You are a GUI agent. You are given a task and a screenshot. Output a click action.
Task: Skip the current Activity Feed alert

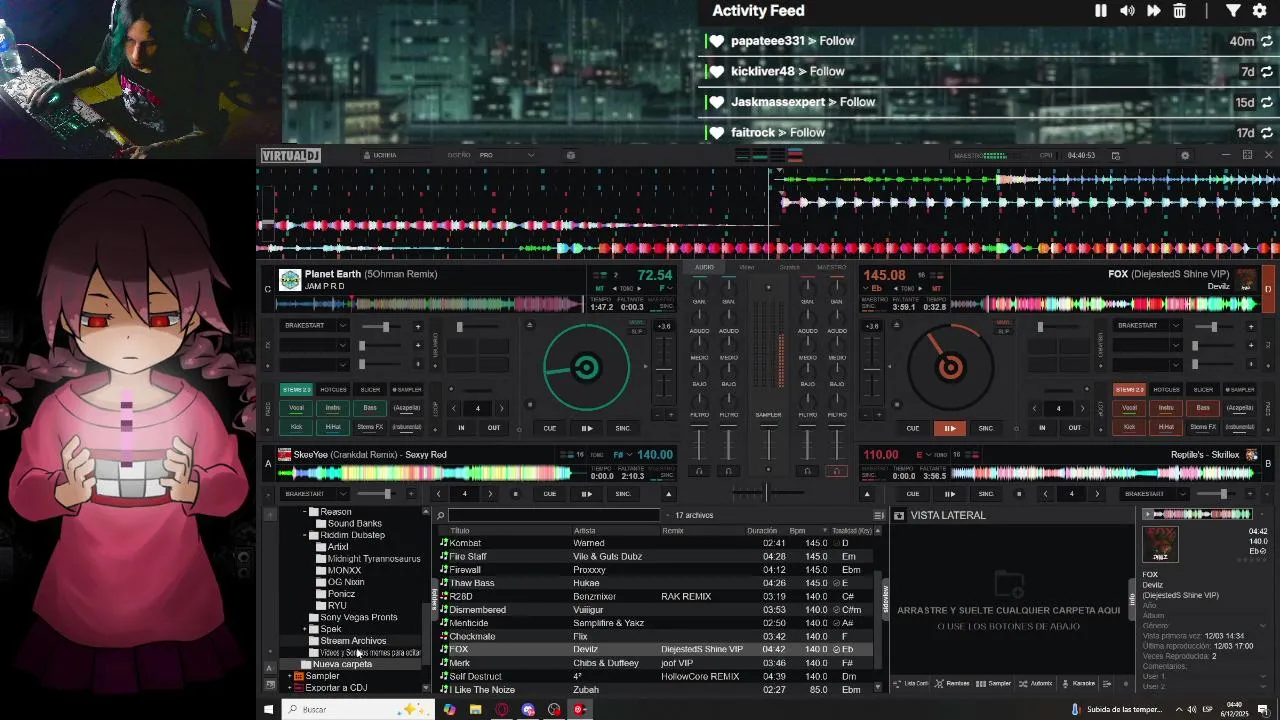click(1153, 11)
